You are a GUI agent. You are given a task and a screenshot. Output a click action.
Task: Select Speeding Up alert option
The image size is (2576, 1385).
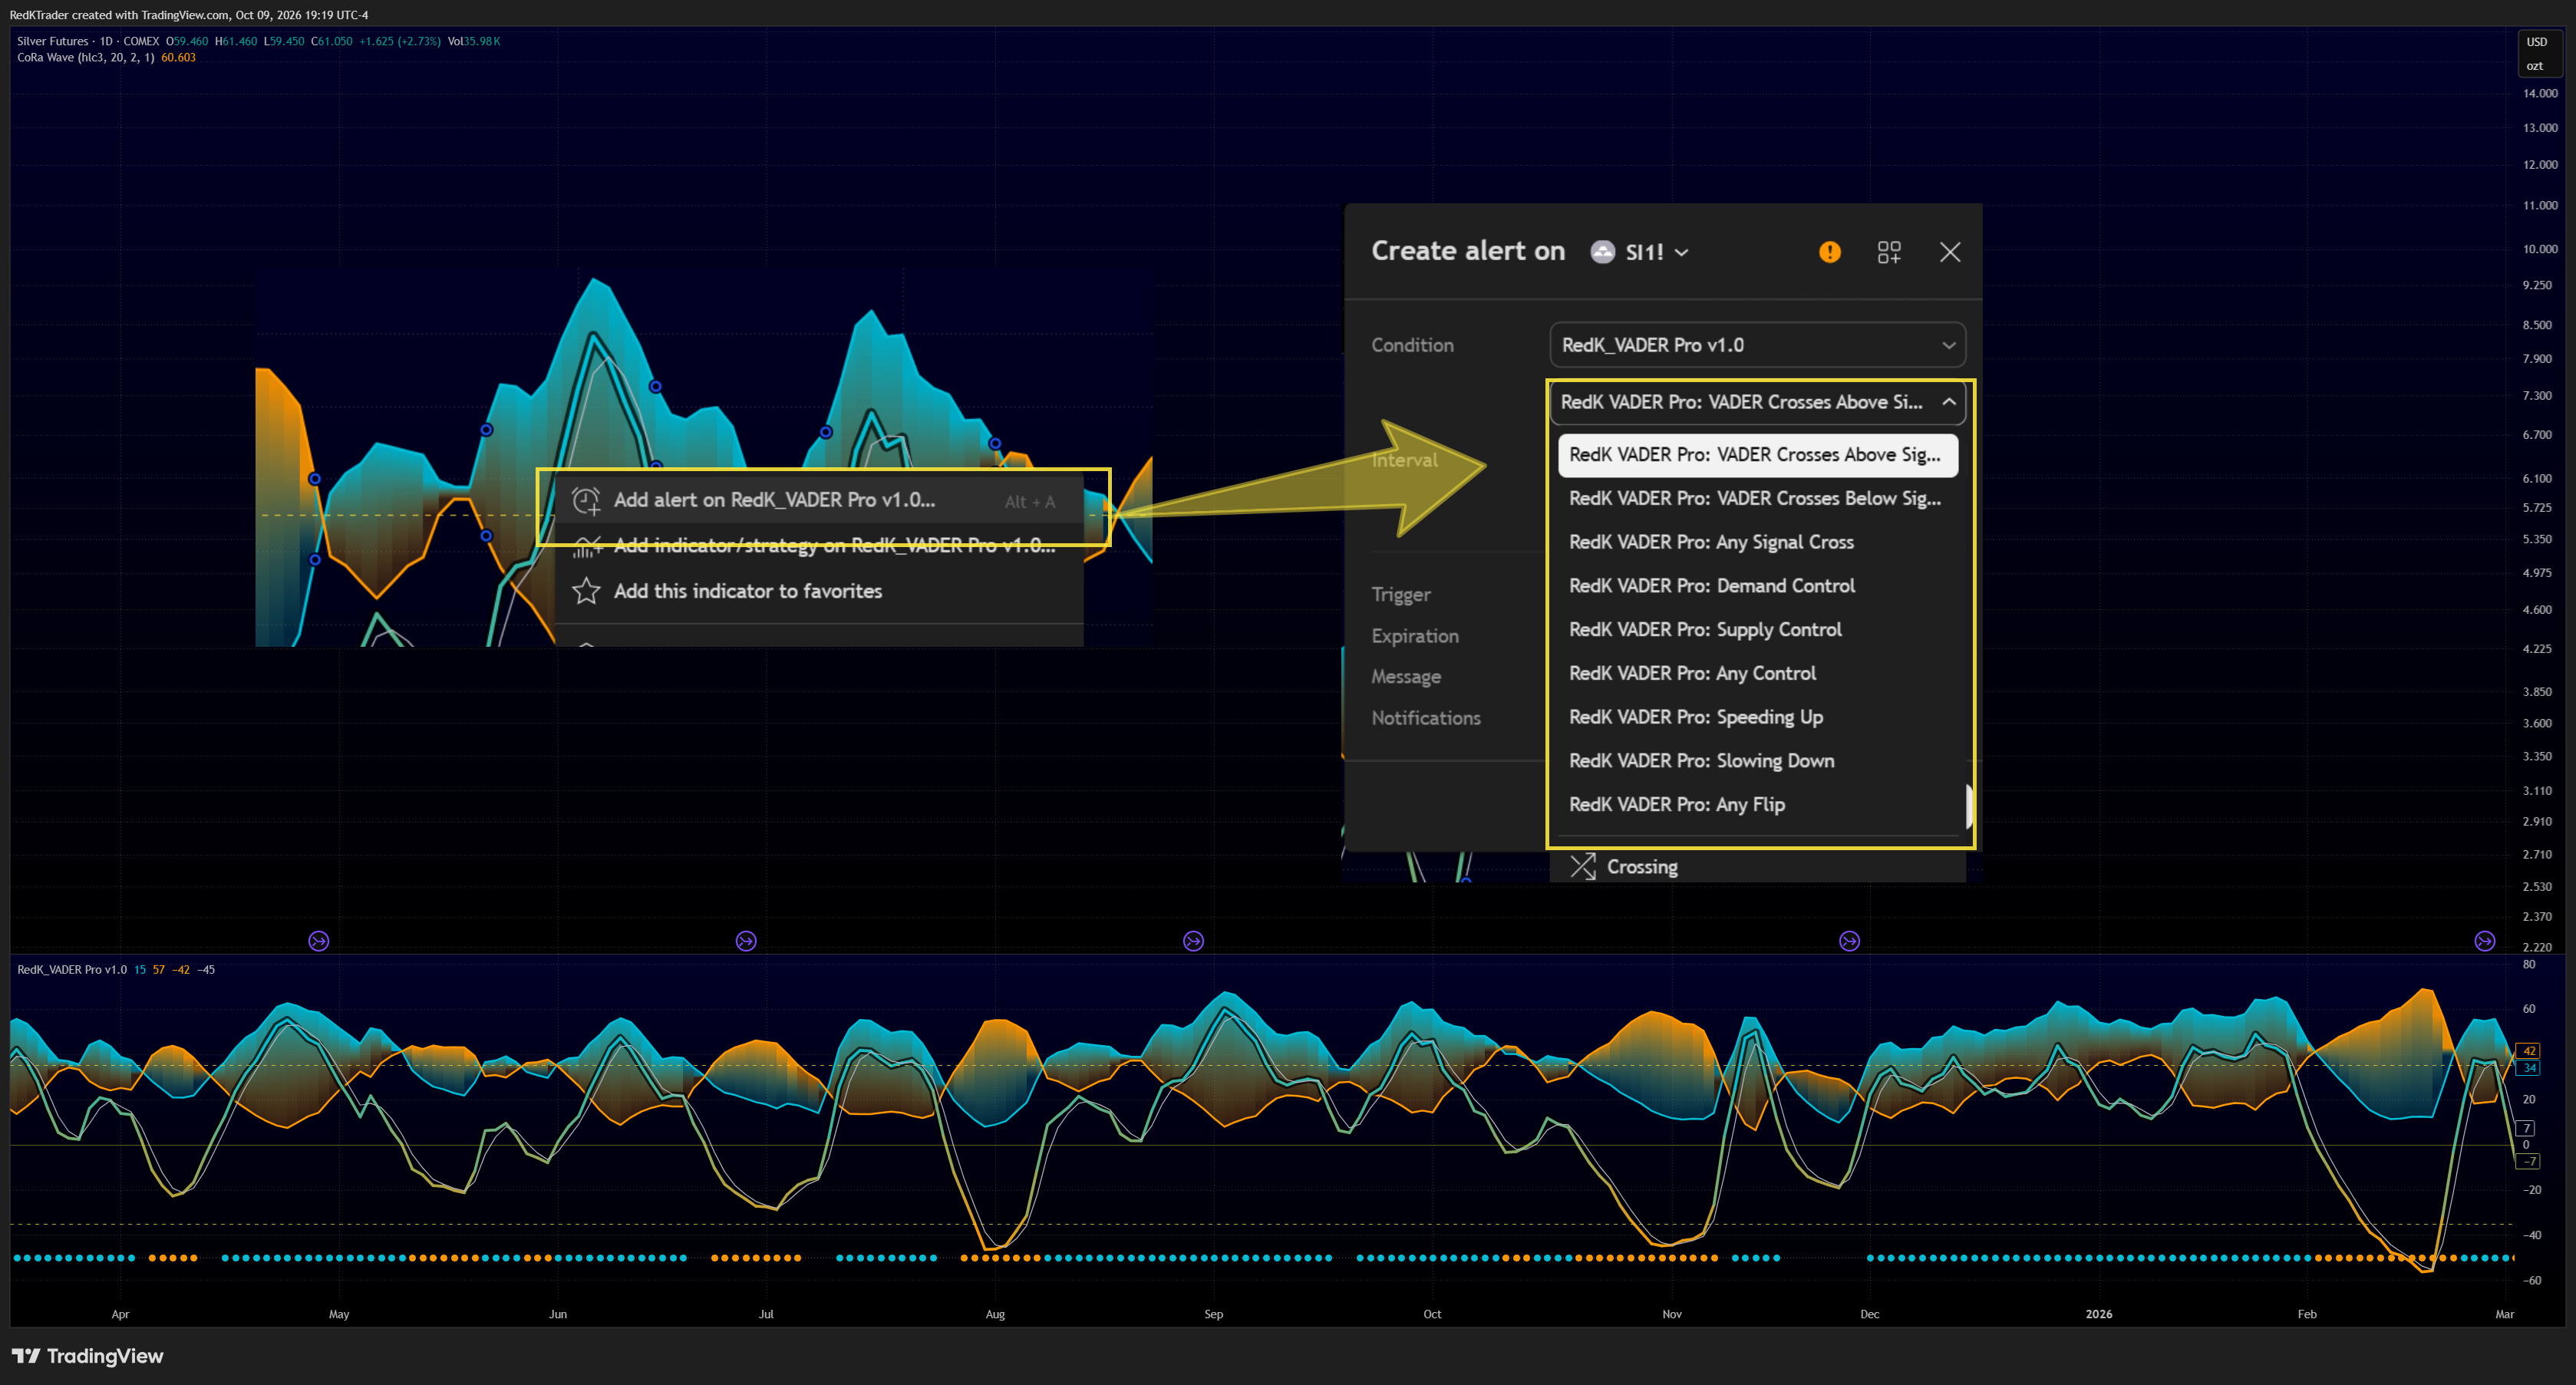(x=1757, y=717)
